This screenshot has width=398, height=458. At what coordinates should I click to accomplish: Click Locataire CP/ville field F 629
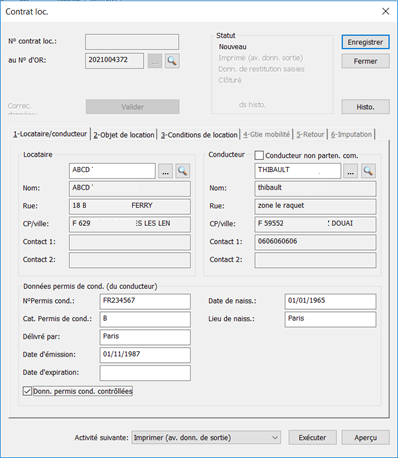click(130, 224)
